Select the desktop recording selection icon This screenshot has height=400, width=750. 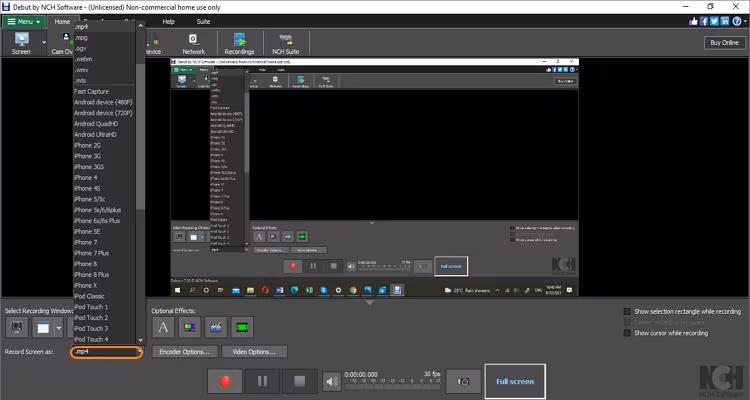pos(17,328)
